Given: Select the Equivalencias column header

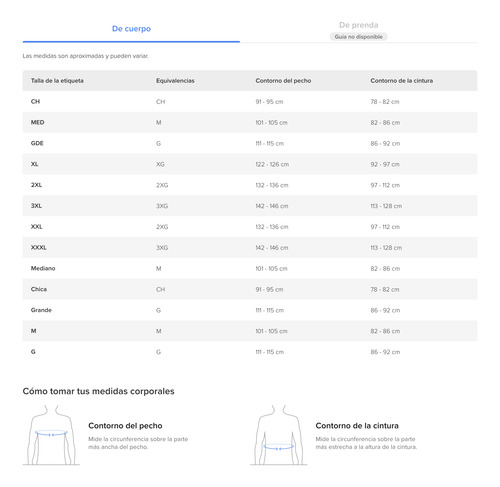Looking at the screenshot, I should click(175, 81).
